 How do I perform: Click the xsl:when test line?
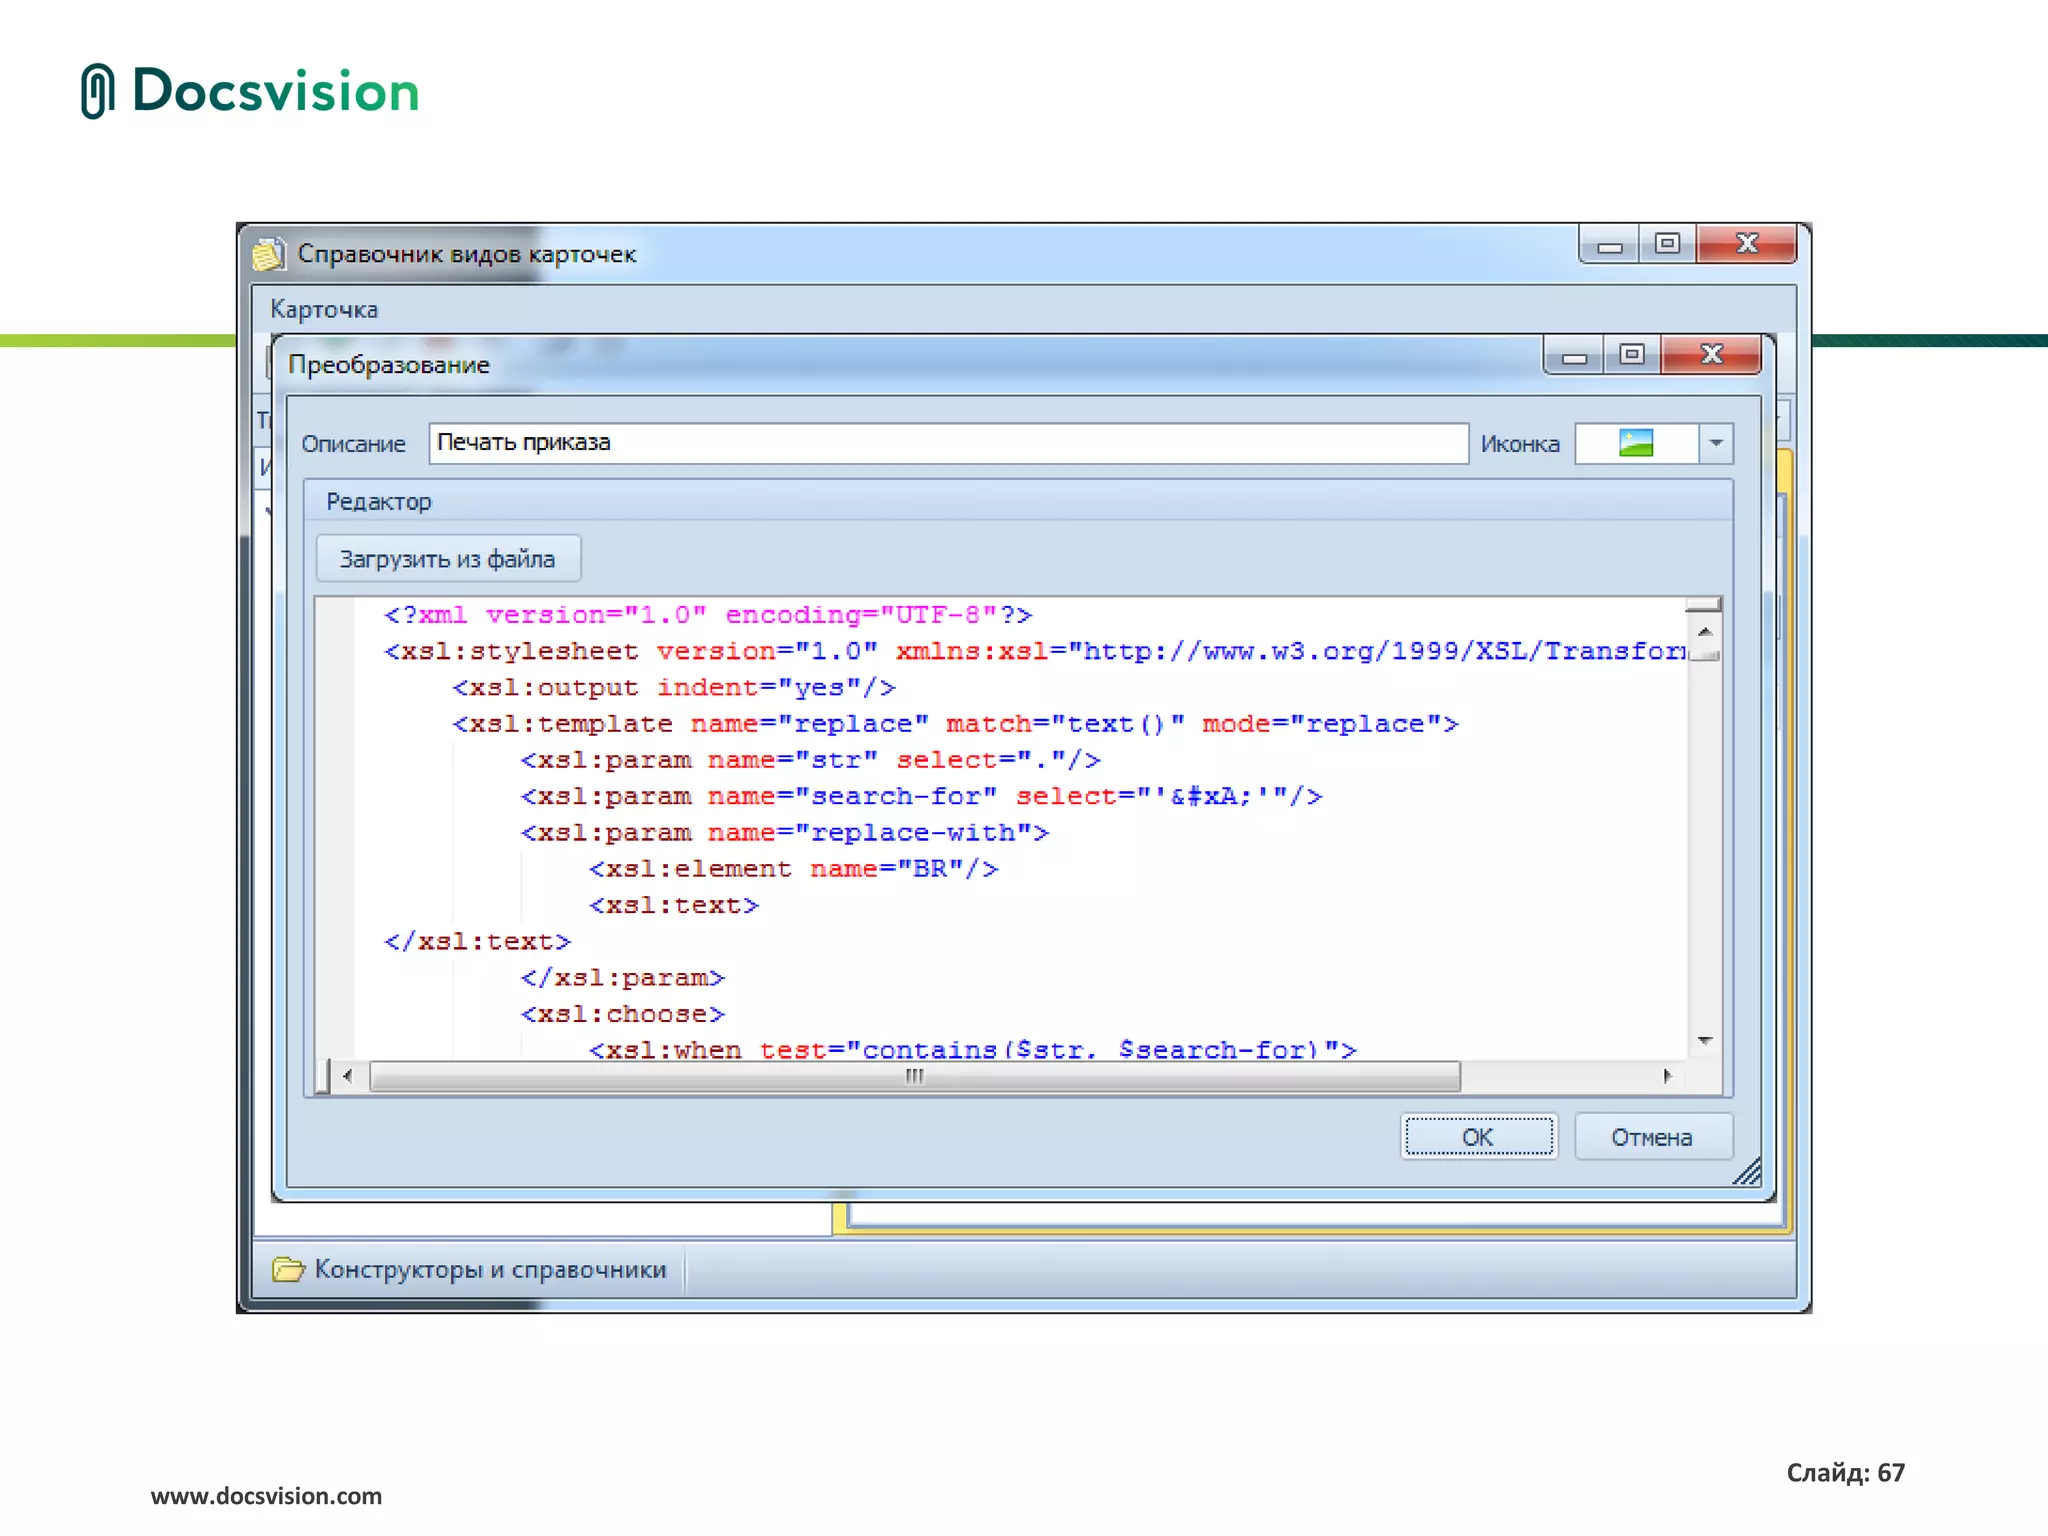(973, 1049)
